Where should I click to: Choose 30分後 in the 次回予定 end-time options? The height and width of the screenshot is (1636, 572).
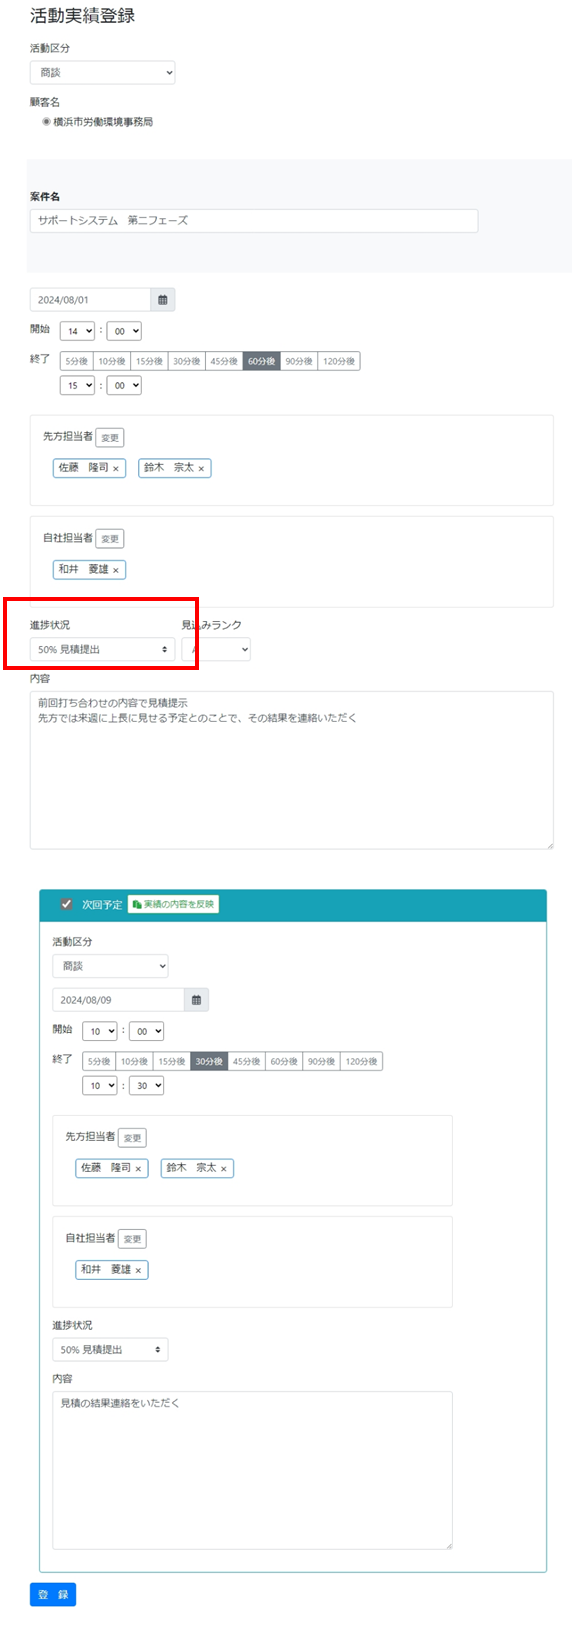[209, 1061]
